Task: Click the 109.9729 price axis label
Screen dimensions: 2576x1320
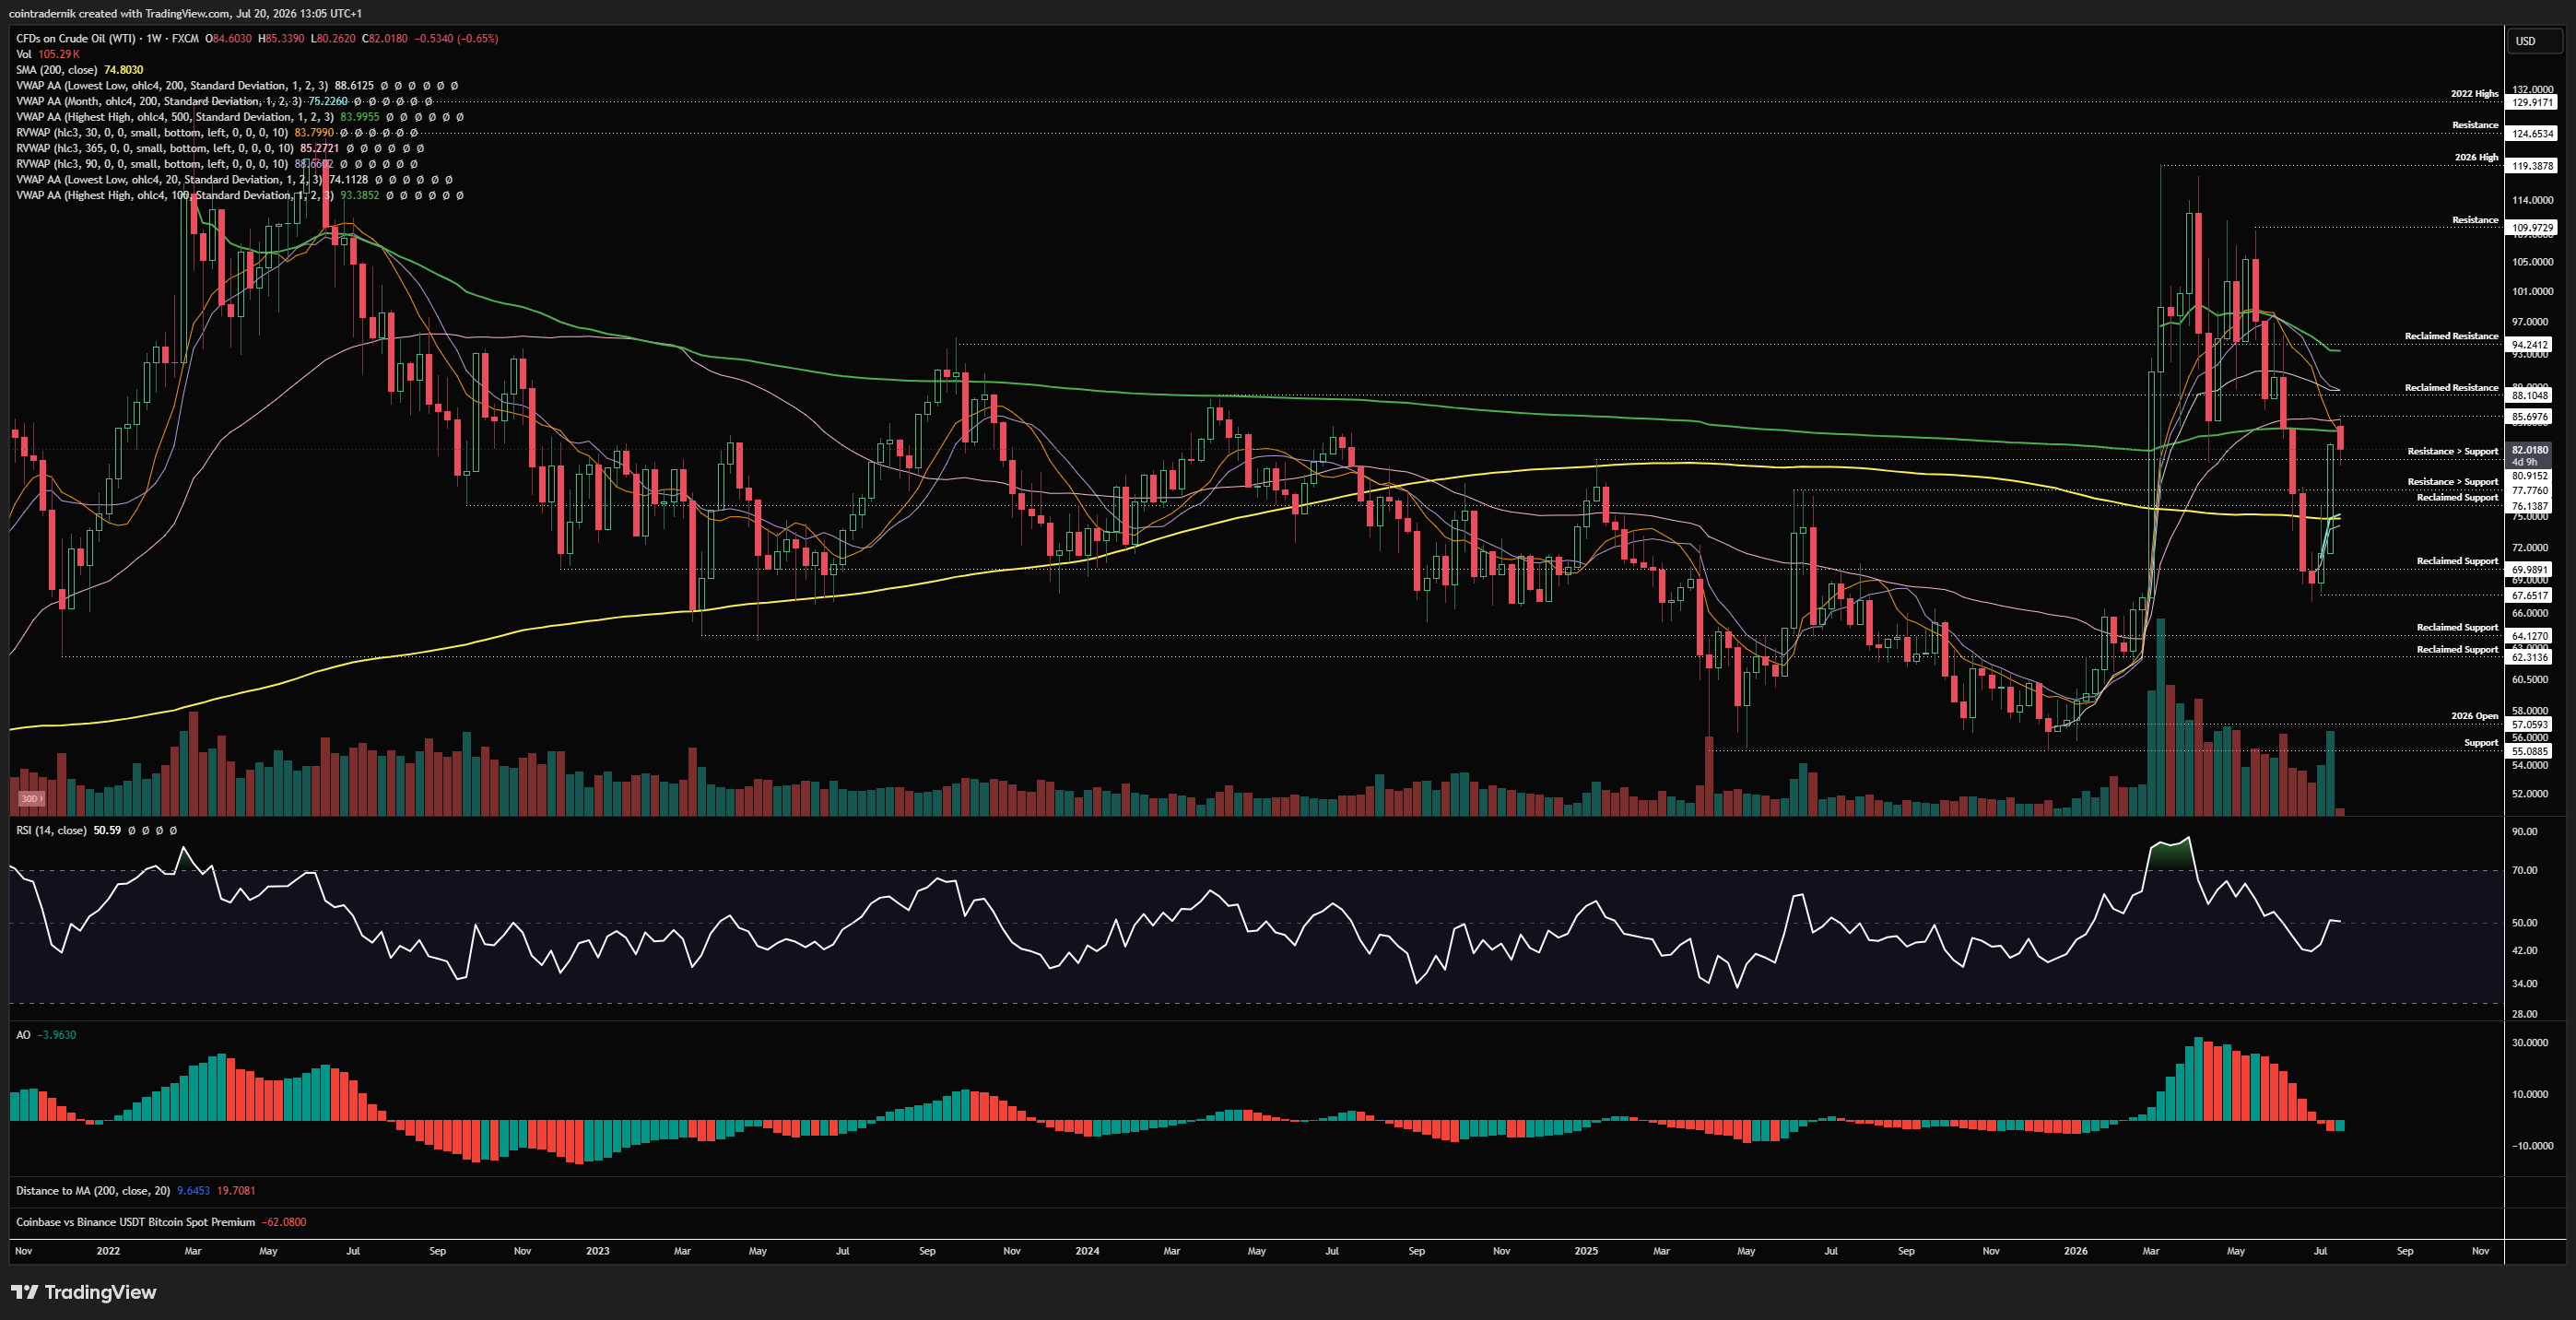Action: [2533, 228]
